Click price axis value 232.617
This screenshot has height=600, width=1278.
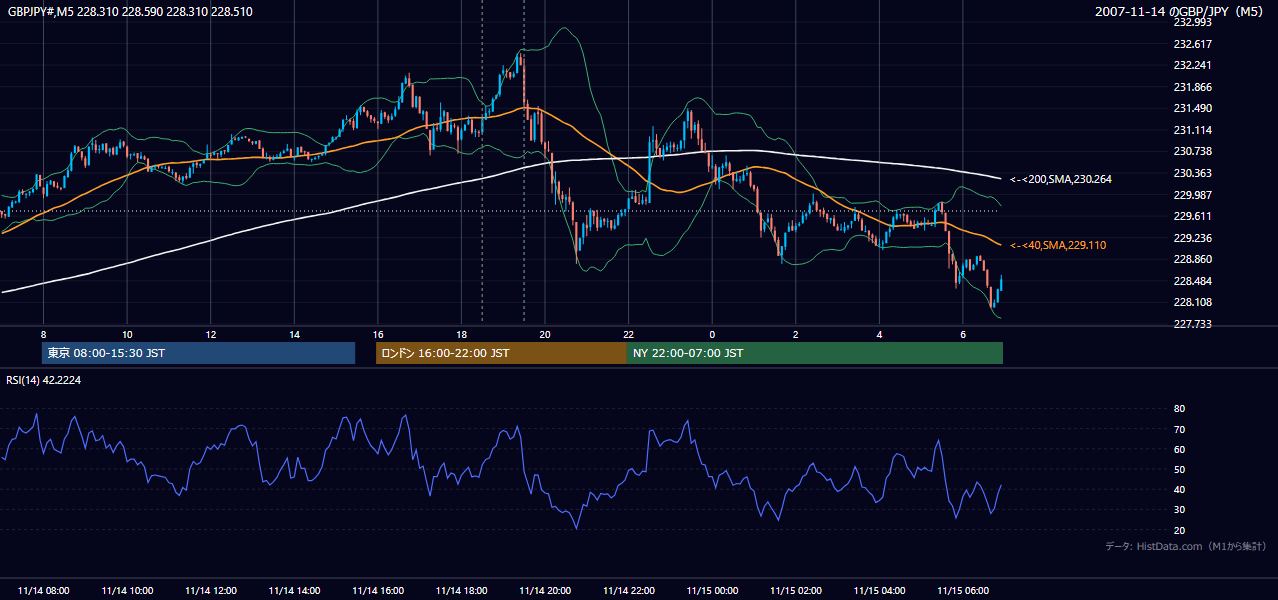point(1193,44)
